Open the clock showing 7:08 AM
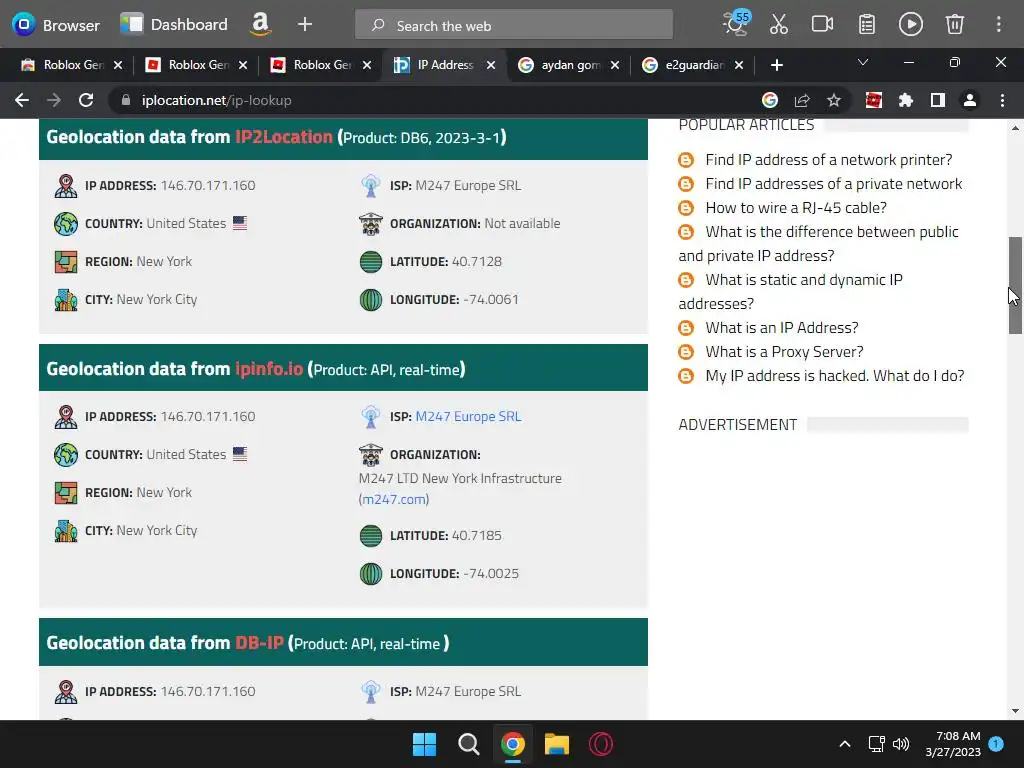 [x=953, y=744]
